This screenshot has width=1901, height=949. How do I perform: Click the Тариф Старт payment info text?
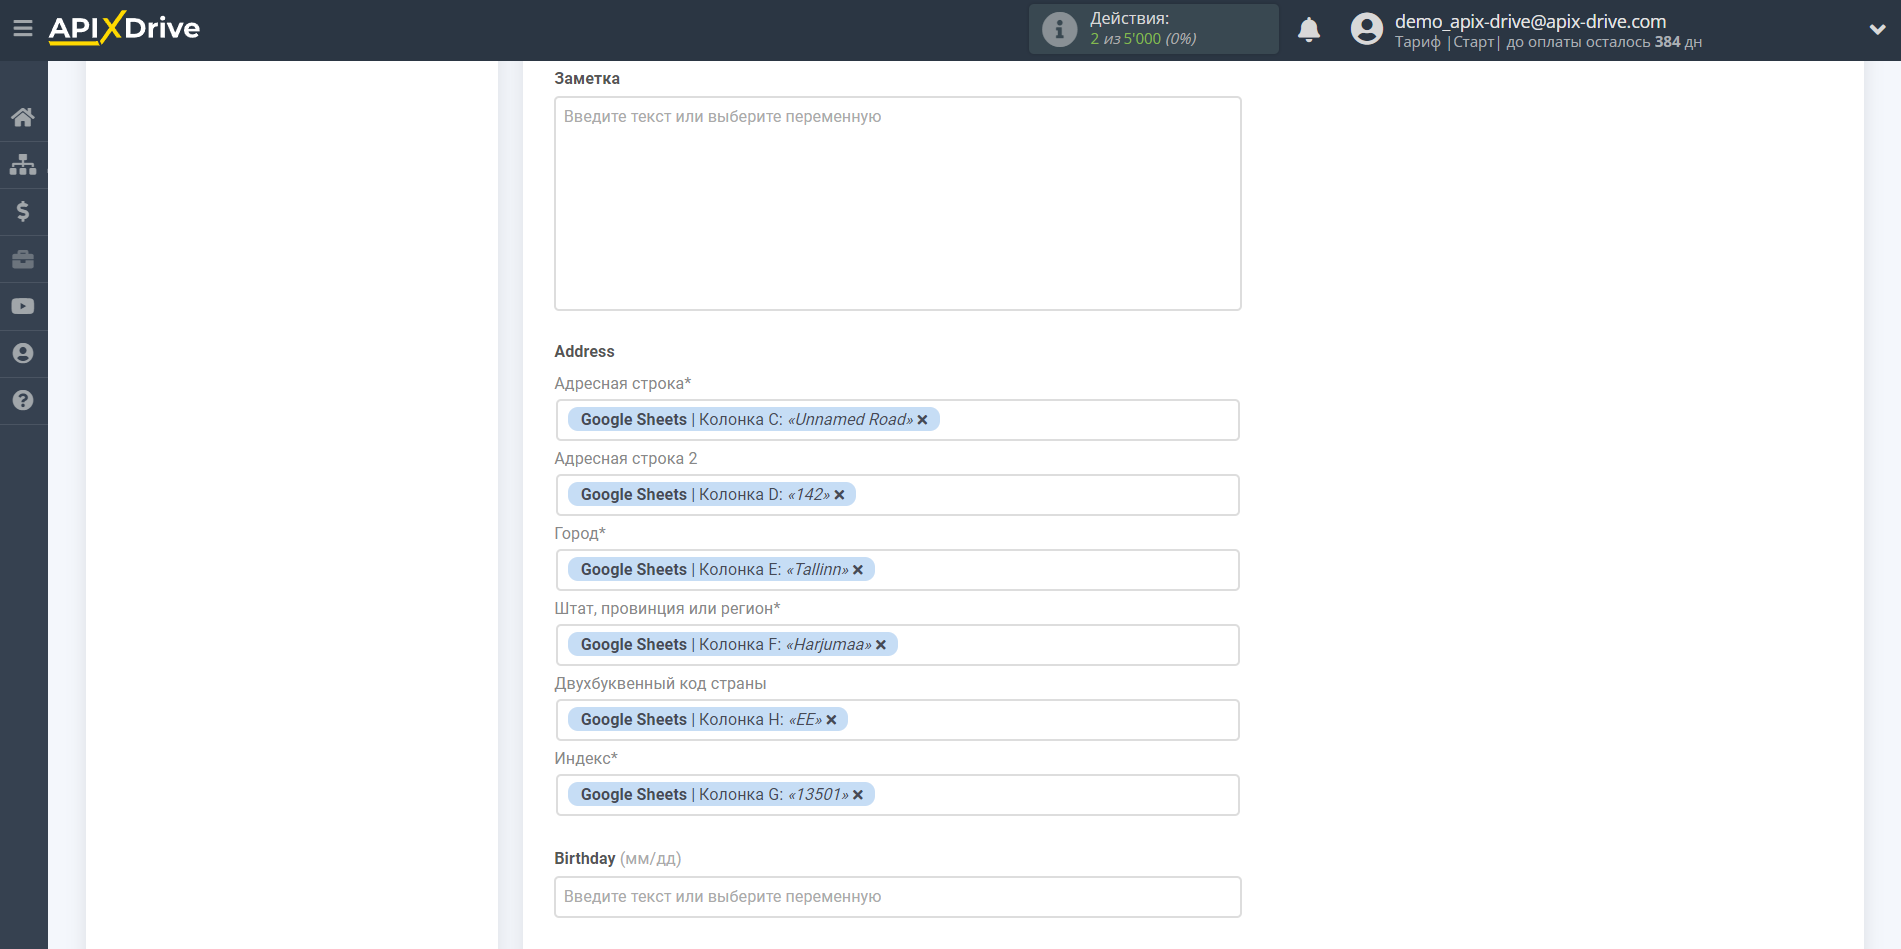tap(1548, 42)
